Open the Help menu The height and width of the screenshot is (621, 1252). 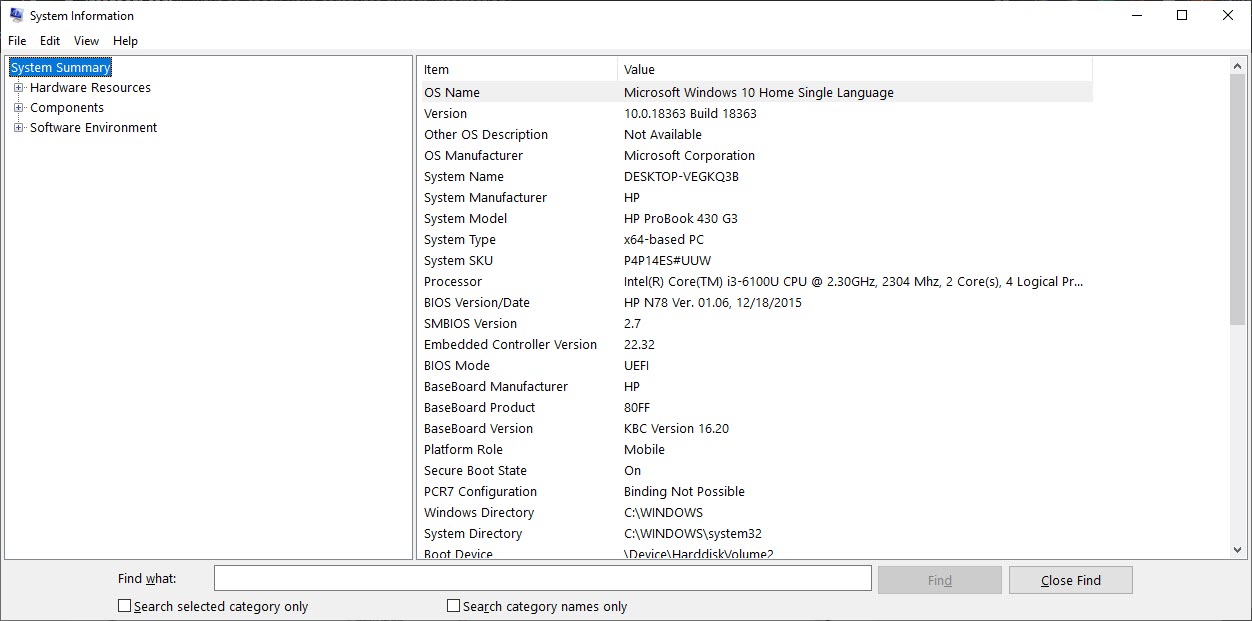[125, 41]
